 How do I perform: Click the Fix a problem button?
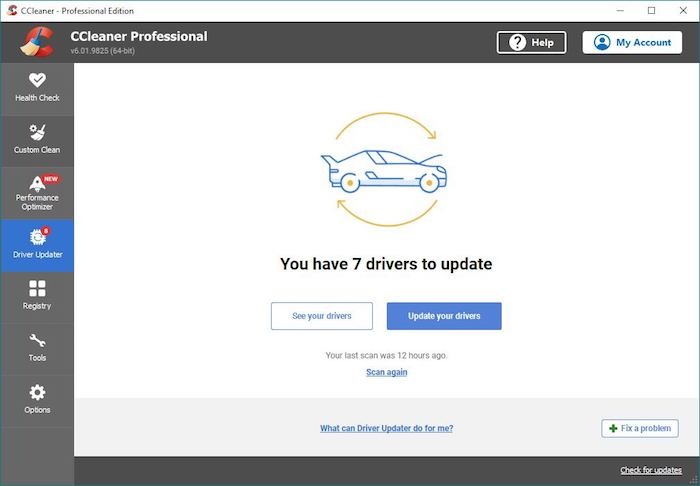click(x=640, y=428)
